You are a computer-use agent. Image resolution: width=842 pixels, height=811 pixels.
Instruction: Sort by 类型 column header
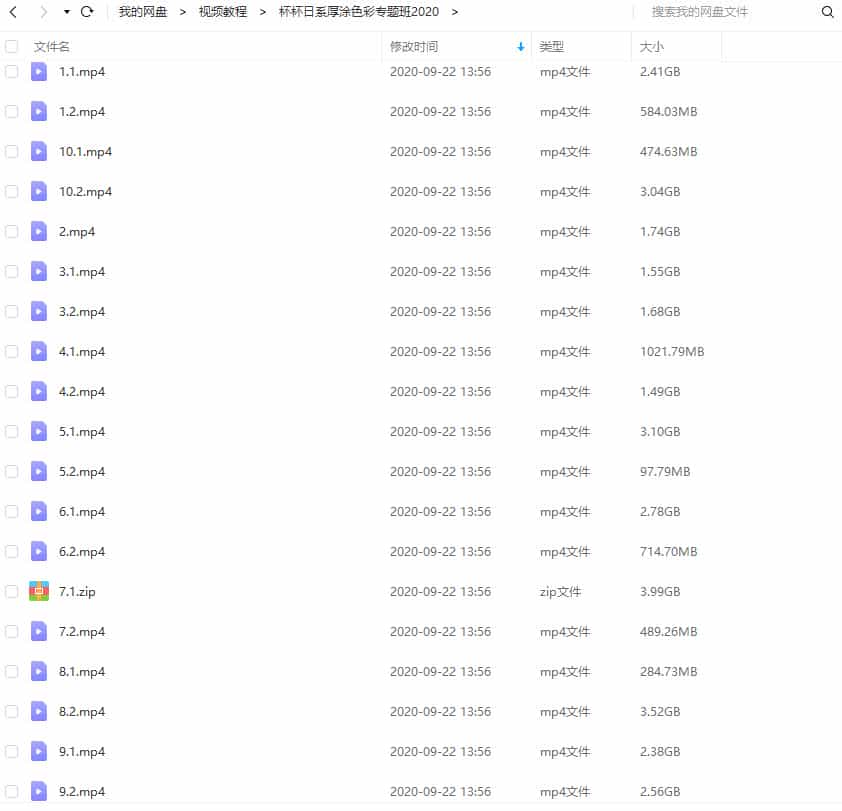551,47
